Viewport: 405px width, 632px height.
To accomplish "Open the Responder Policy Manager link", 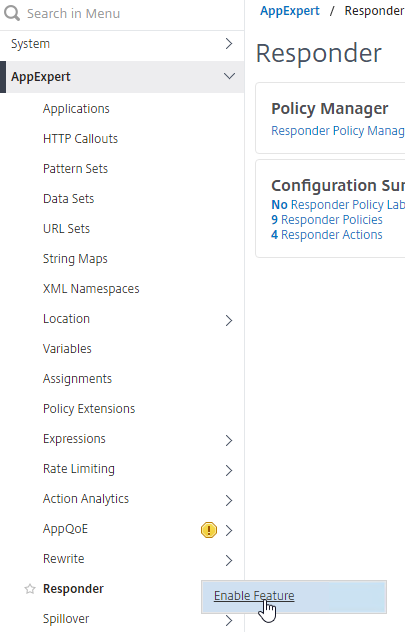I will pos(338,131).
